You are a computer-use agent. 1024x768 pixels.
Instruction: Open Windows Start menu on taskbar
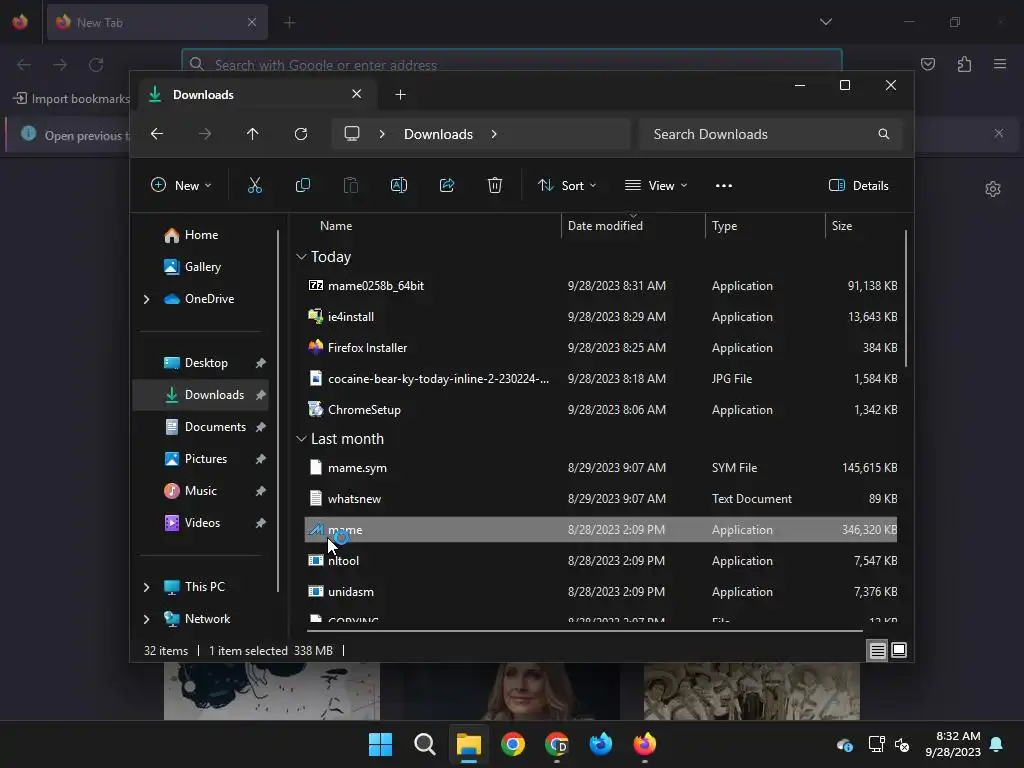[x=380, y=744]
